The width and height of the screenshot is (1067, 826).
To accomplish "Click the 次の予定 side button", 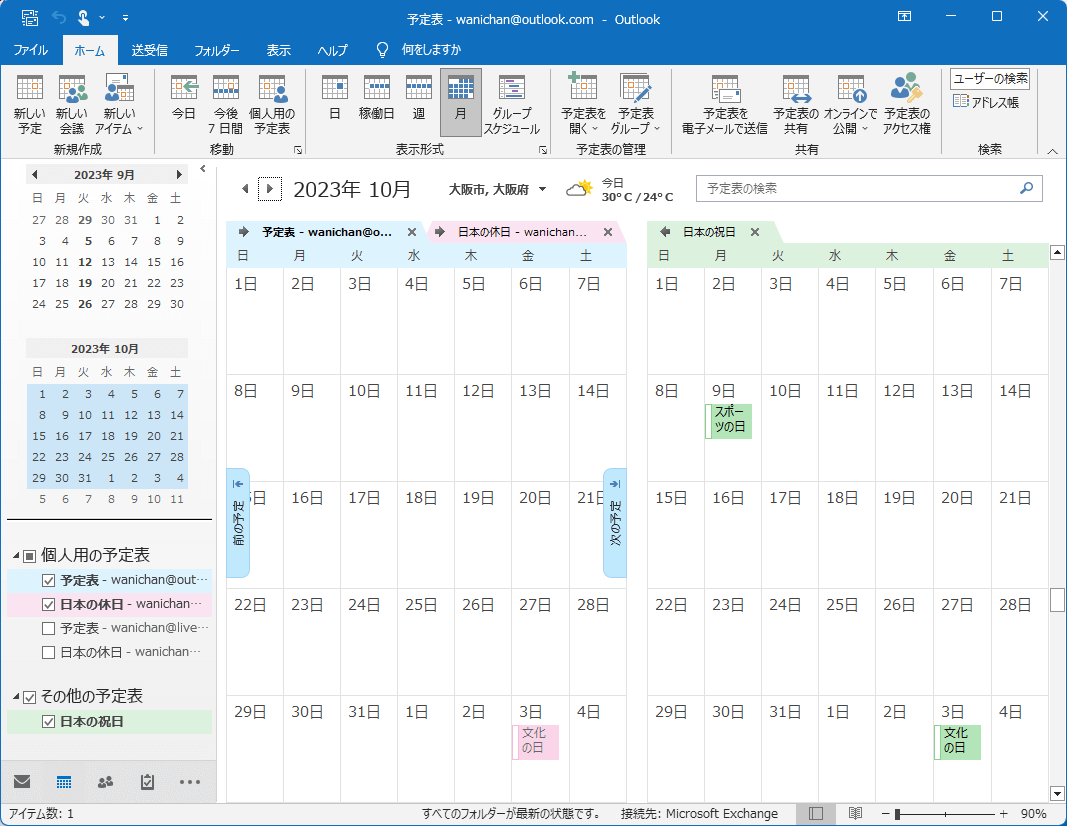I will [x=615, y=523].
